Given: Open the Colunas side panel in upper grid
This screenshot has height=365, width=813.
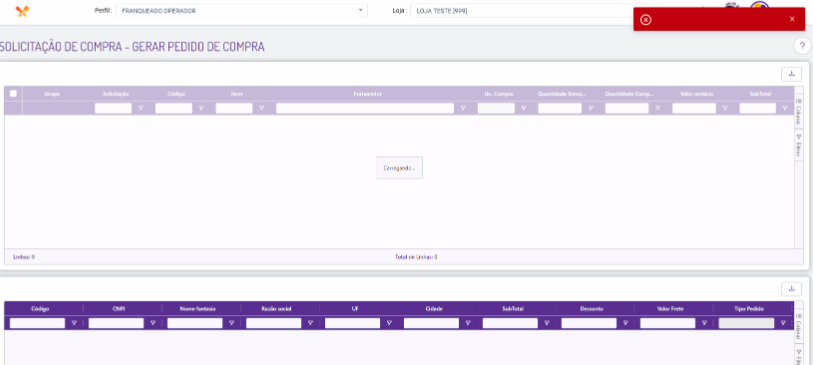Looking at the screenshot, I should [798, 111].
